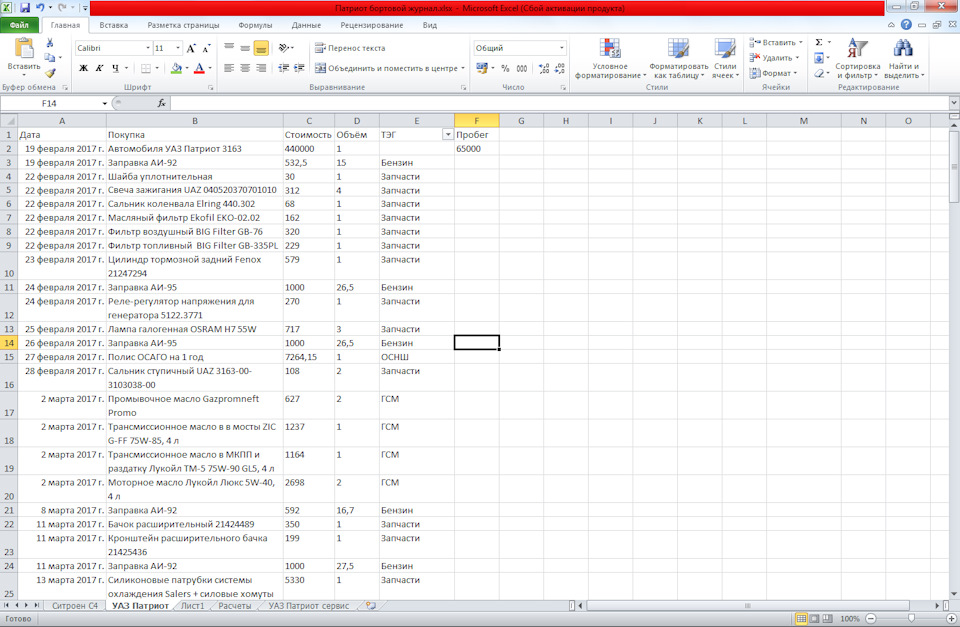
Task: Open Cell Styles (Стили ячеек)
Action: [x=726, y=59]
